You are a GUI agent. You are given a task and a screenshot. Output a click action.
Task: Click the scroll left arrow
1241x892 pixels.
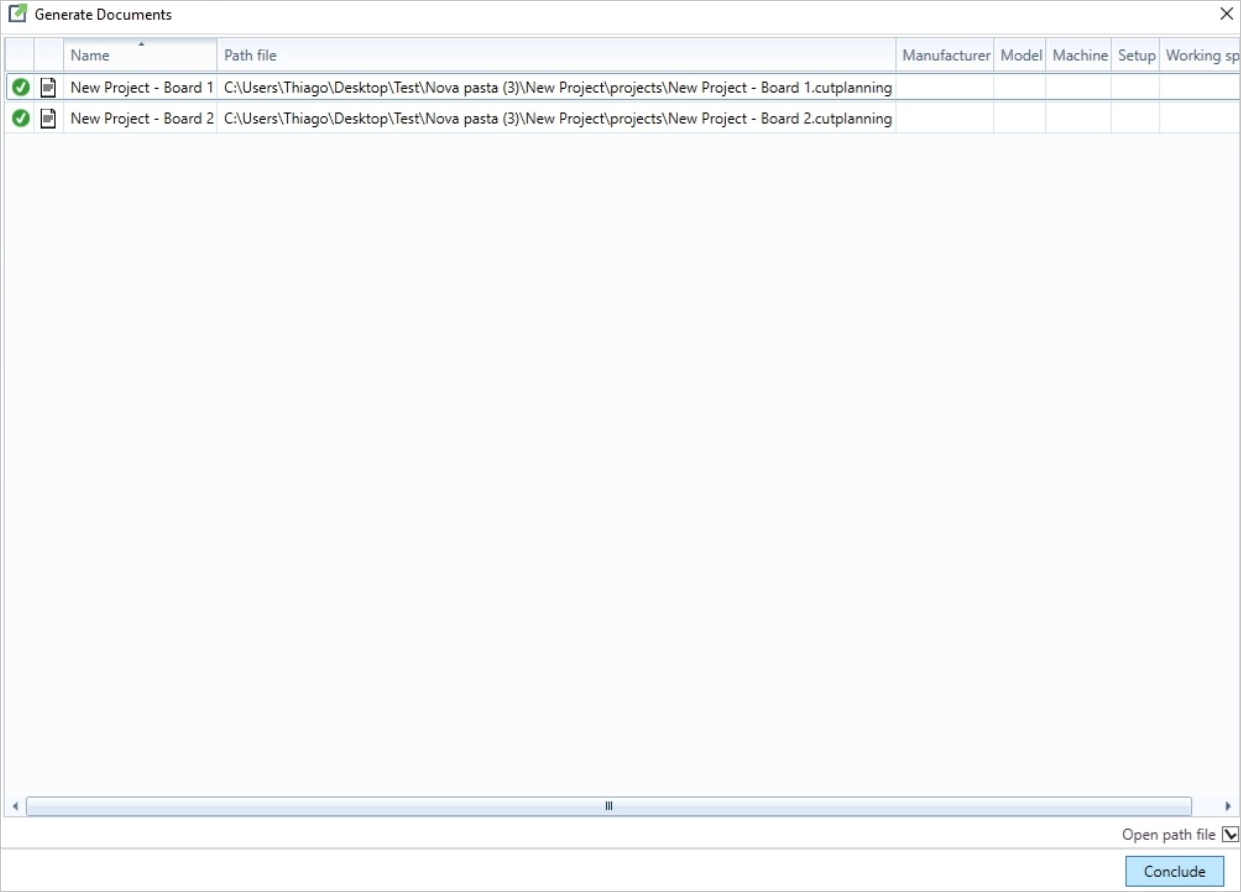pos(14,806)
